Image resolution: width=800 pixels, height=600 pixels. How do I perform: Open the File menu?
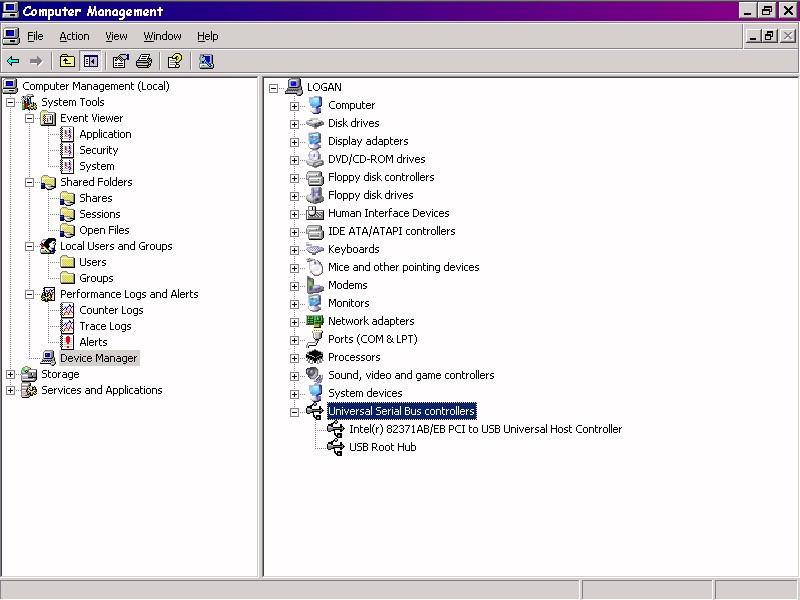35,36
